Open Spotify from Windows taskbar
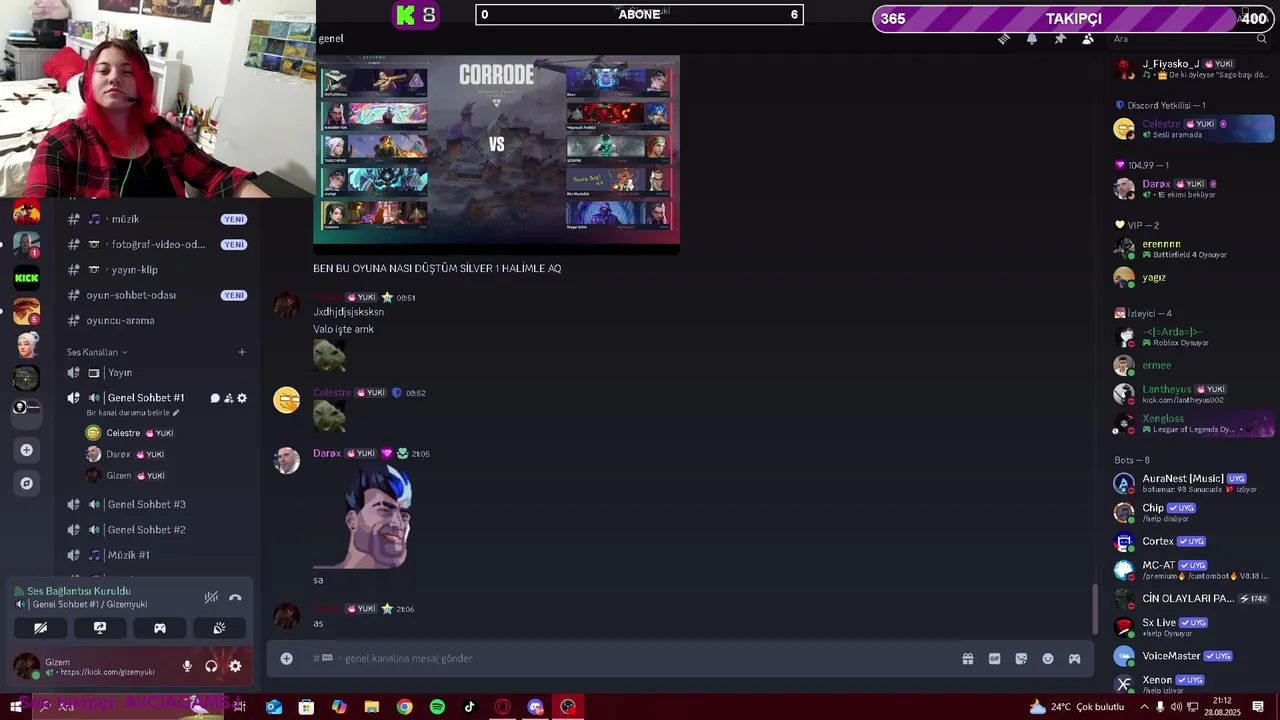This screenshot has height=720, width=1280. pos(437,707)
